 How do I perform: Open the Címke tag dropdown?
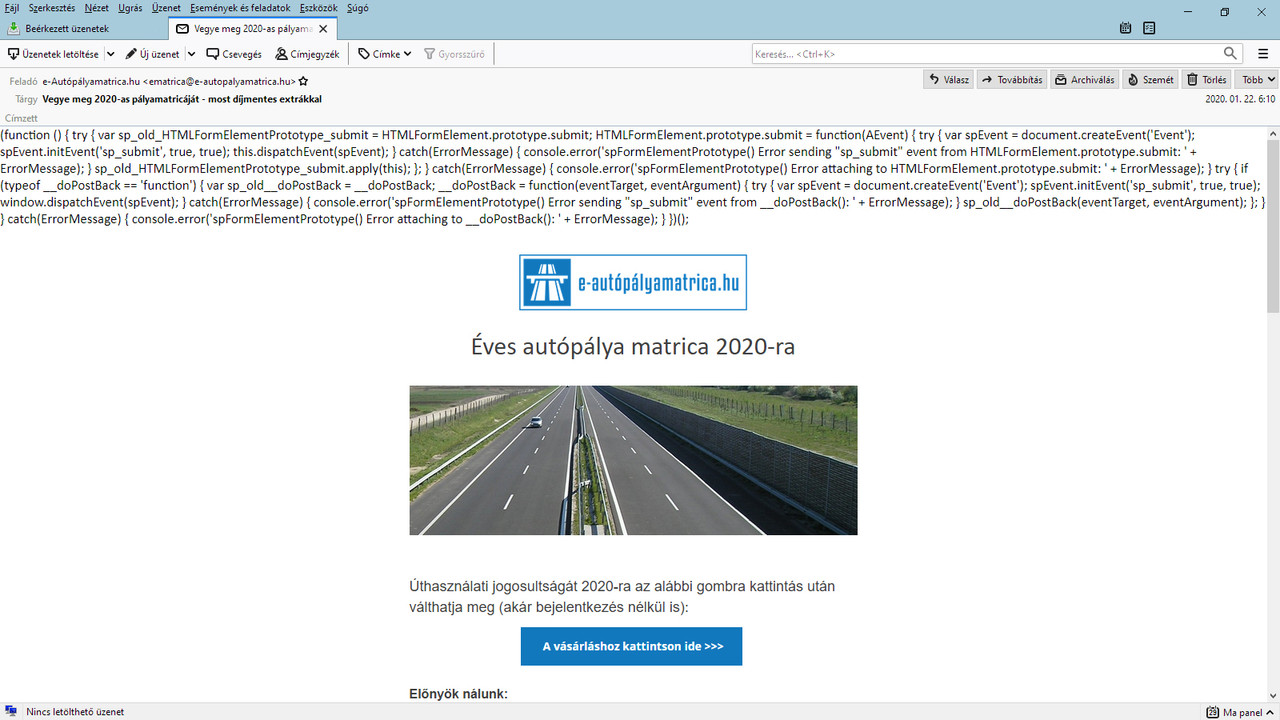385,54
